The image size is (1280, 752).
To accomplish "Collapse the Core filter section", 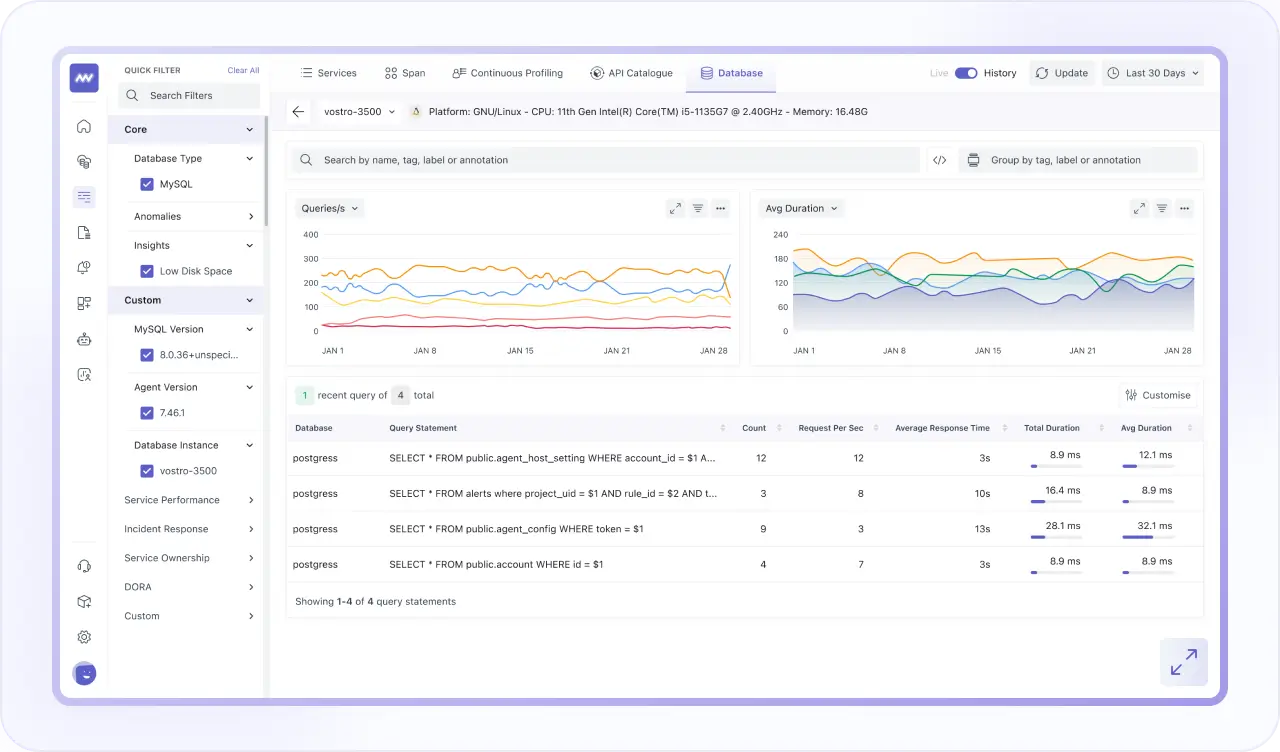I will pos(249,129).
